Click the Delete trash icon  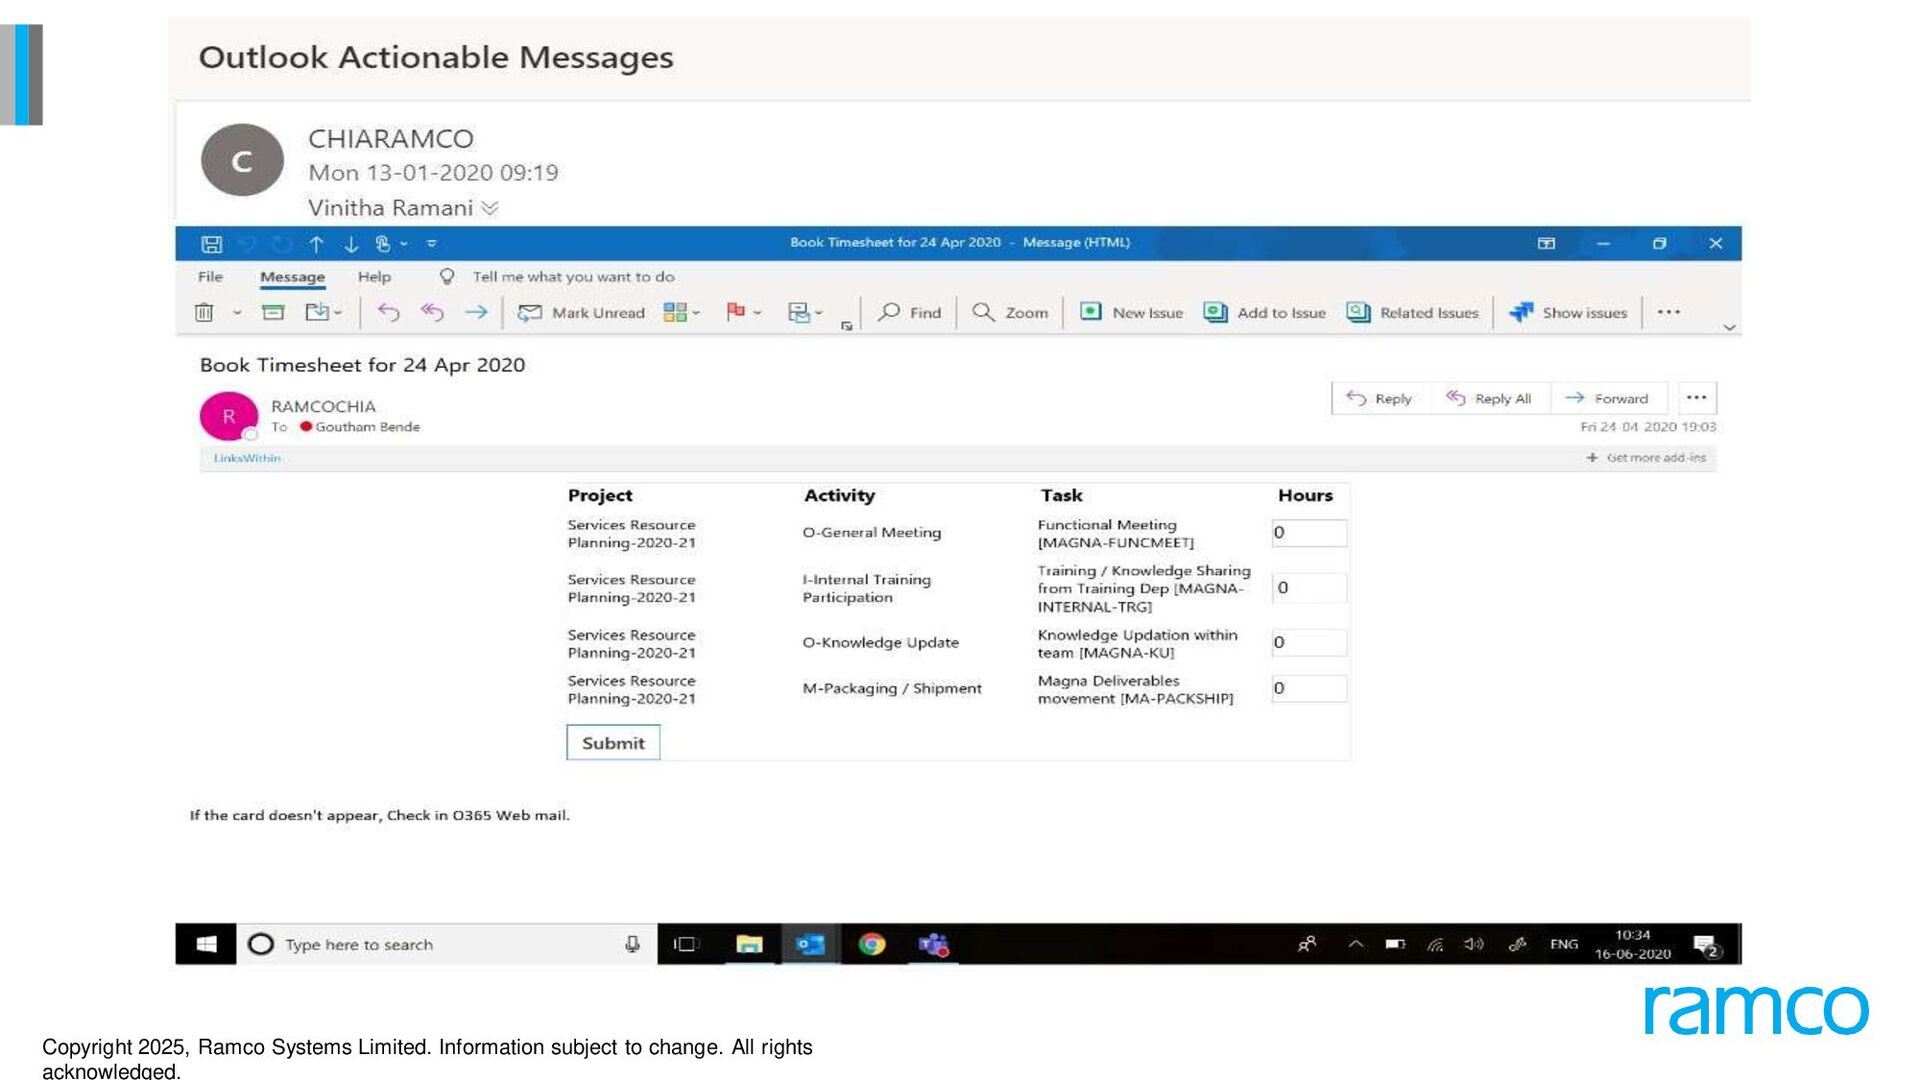204,312
